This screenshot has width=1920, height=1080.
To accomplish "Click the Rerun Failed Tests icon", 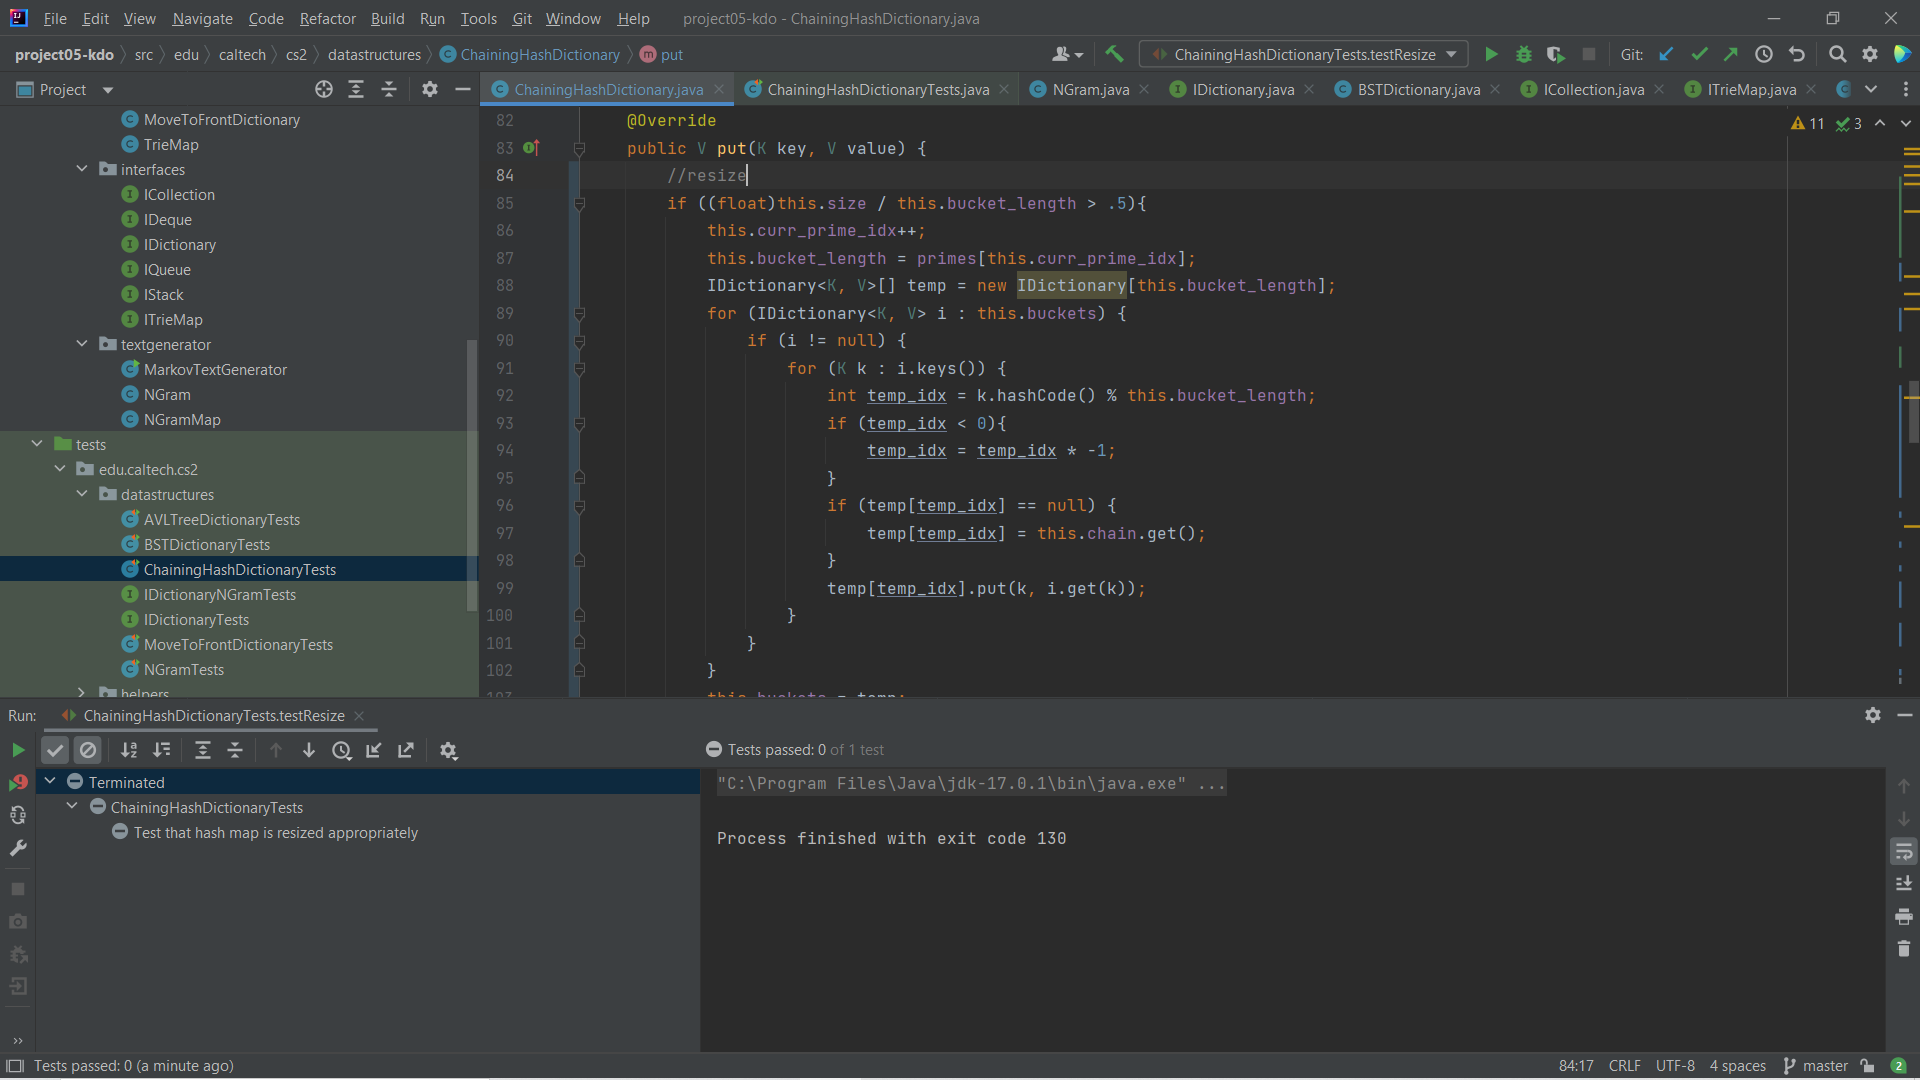I will point(18,782).
